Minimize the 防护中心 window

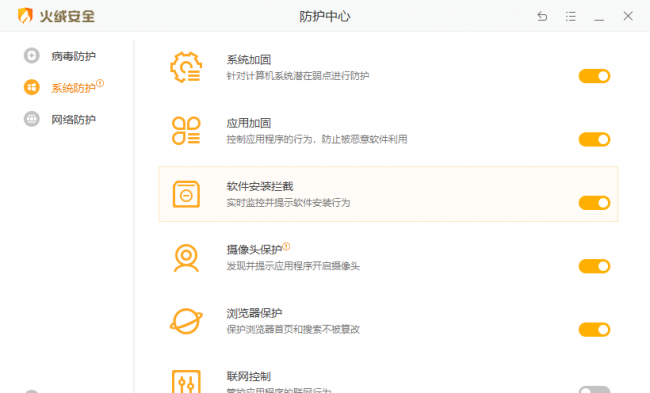coord(599,19)
